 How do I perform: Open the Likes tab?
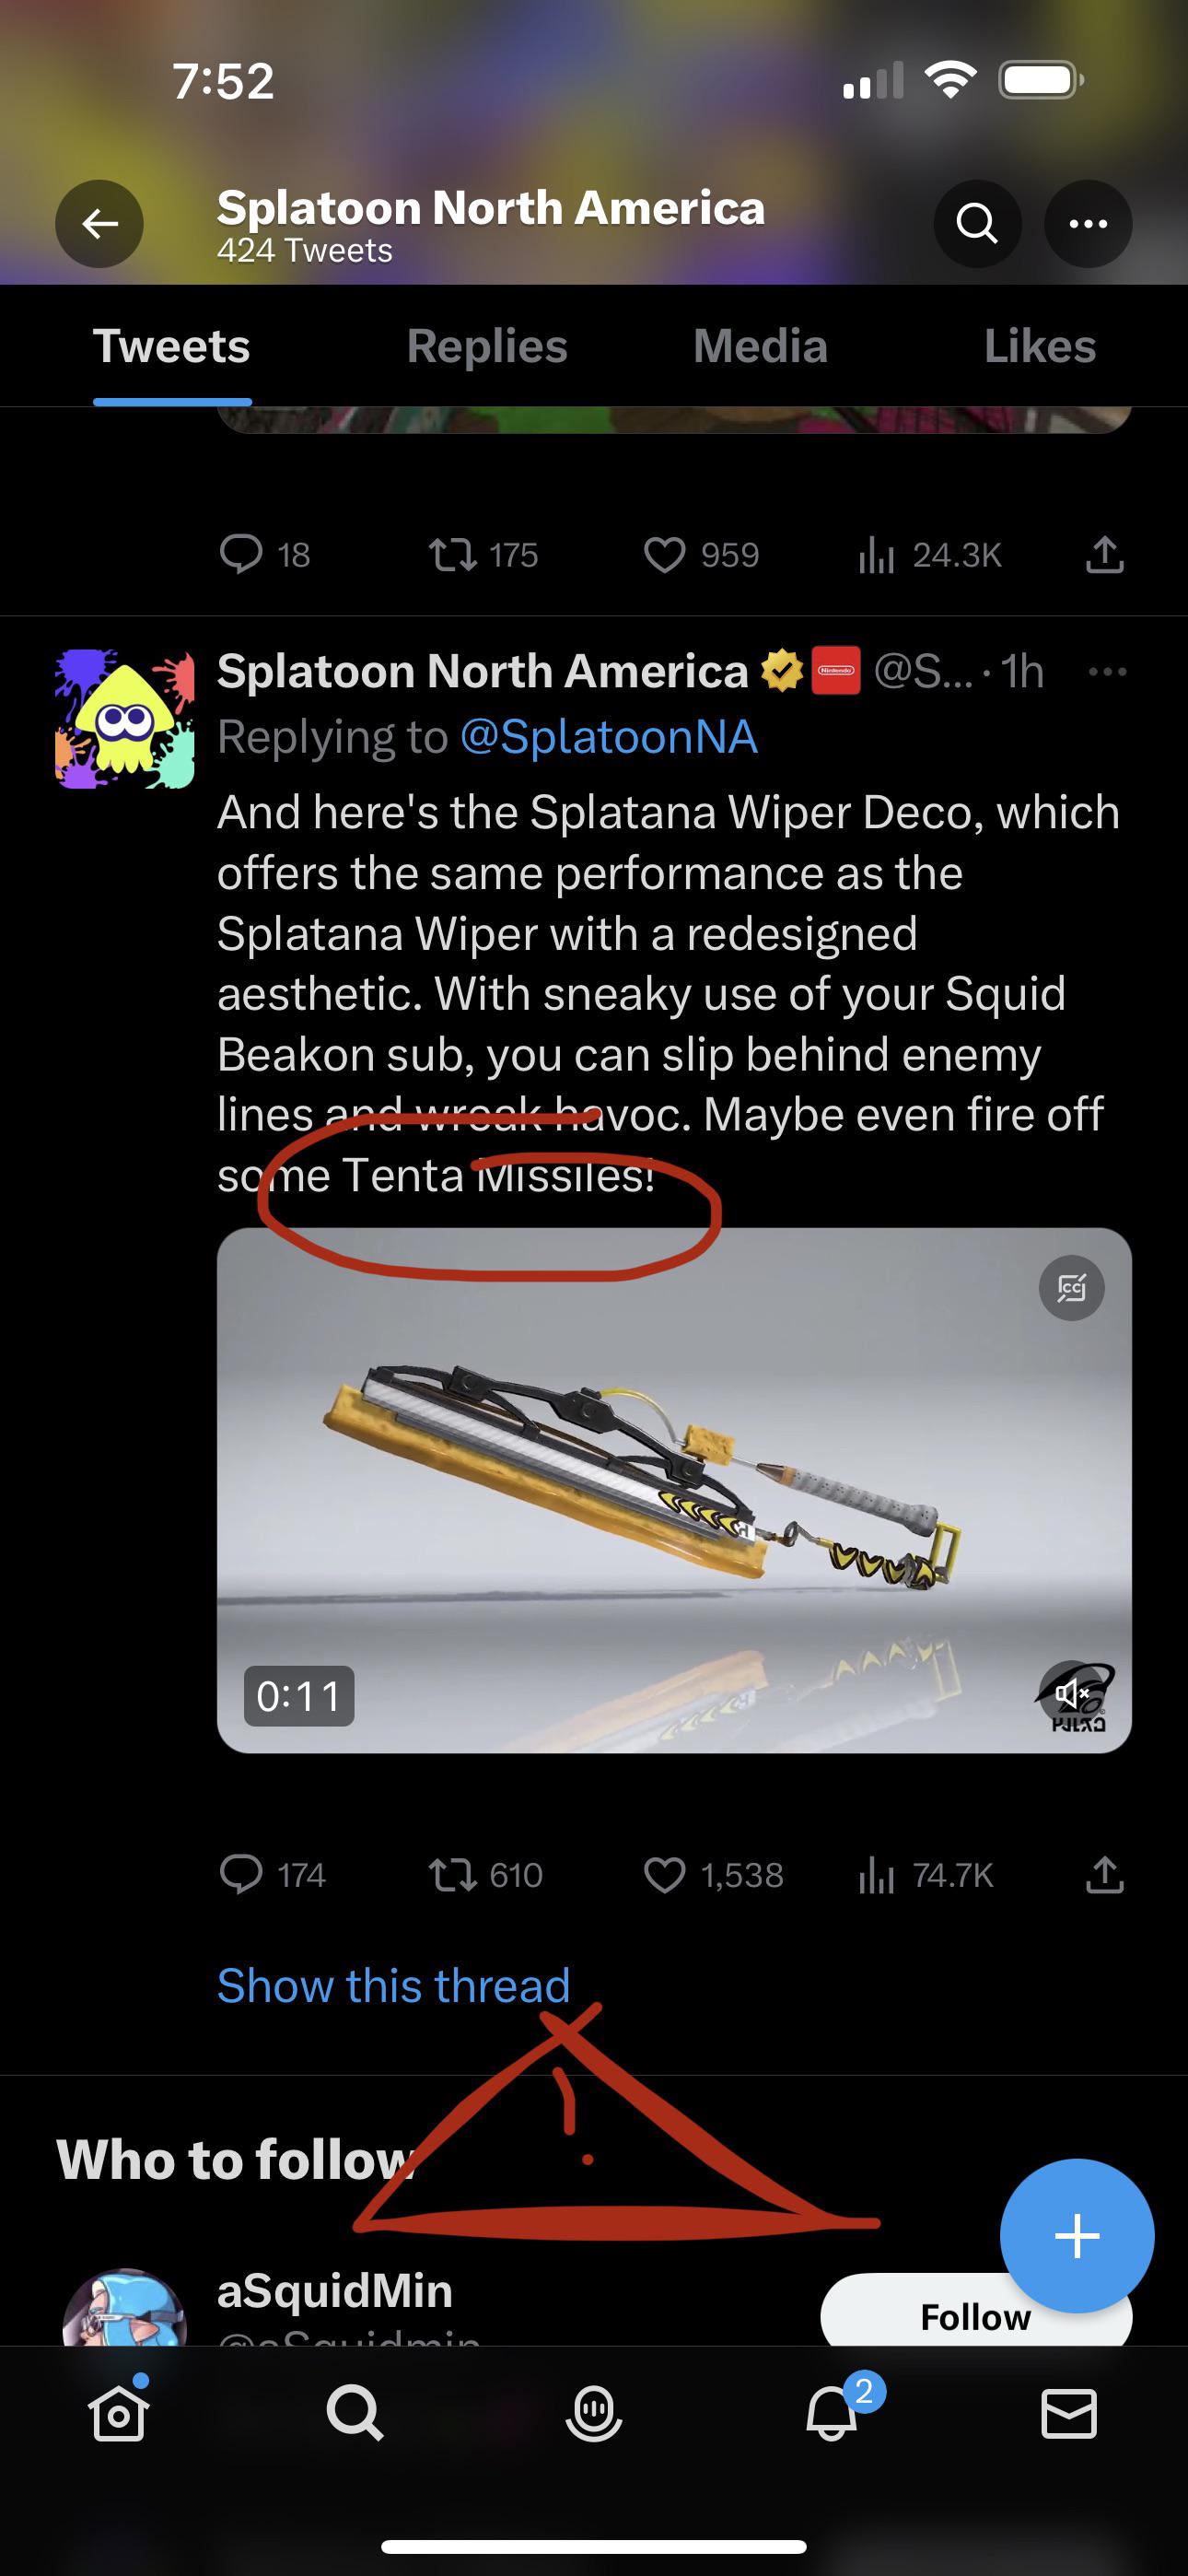click(1039, 347)
